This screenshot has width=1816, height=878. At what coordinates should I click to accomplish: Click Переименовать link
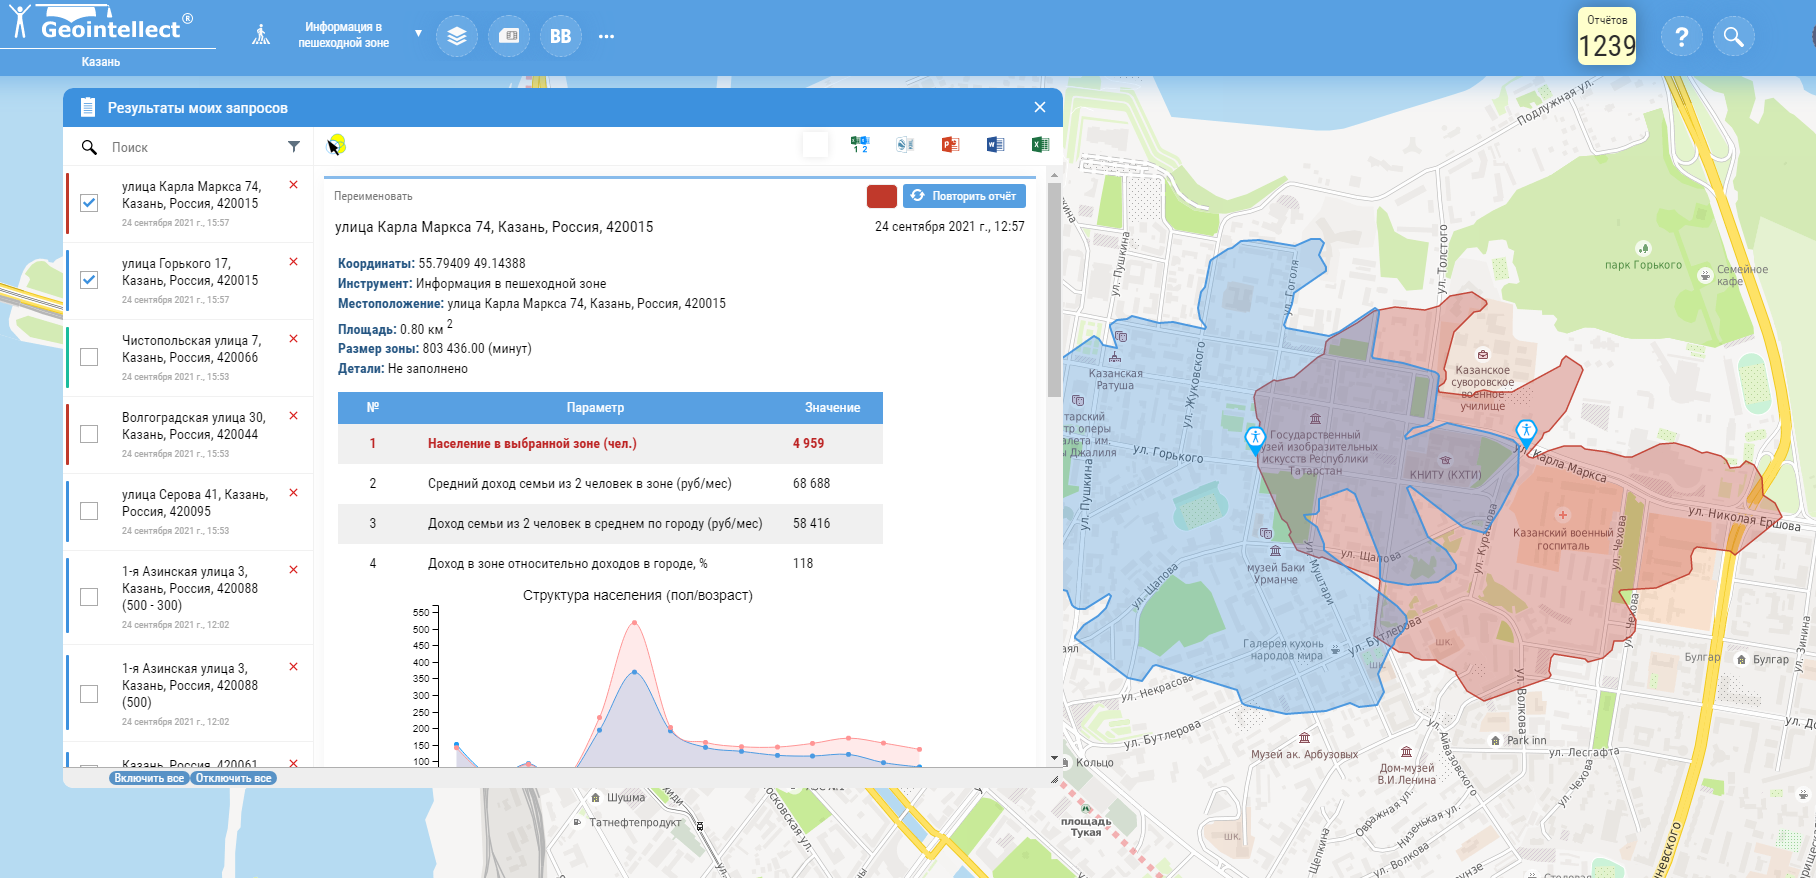tap(373, 197)
